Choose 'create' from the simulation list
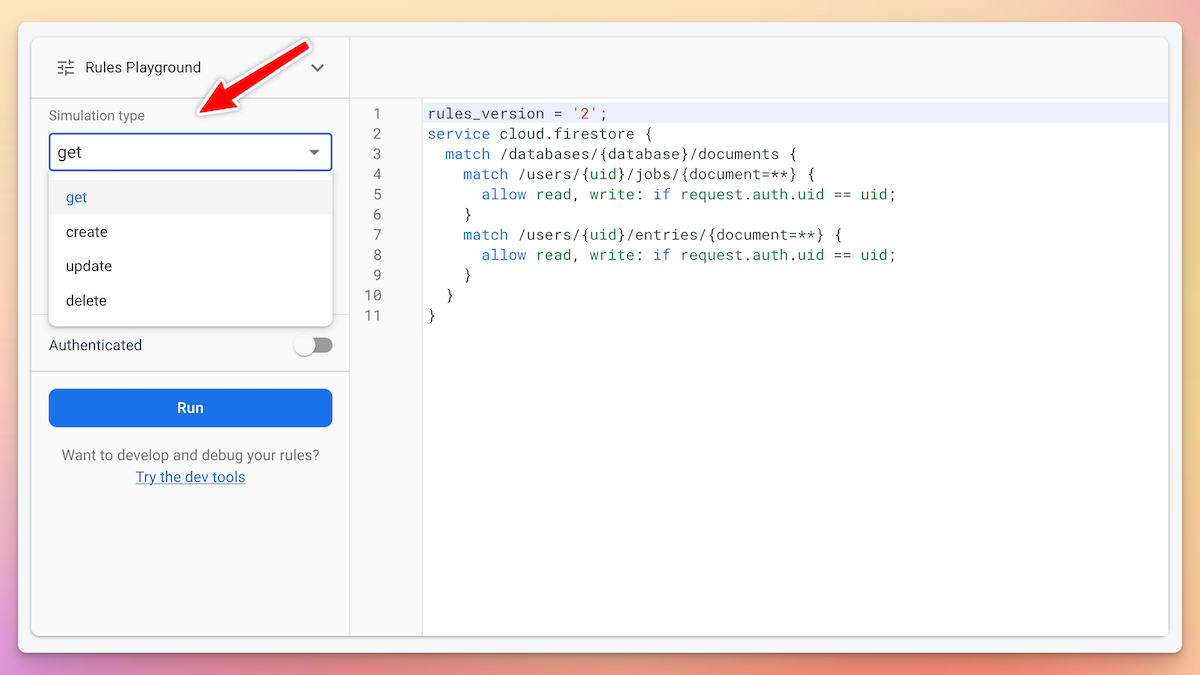 190,232
